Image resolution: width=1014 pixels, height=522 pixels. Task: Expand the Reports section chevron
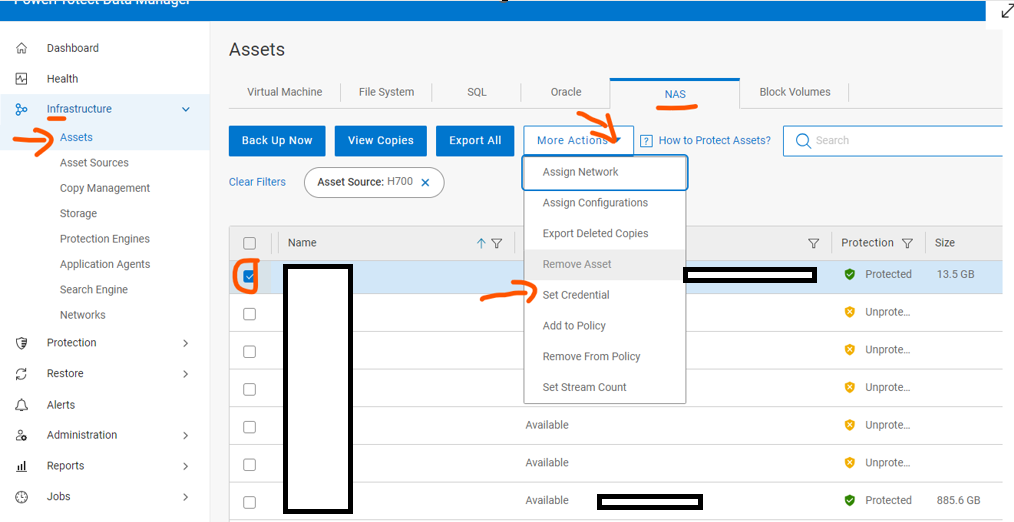[186, 466]
